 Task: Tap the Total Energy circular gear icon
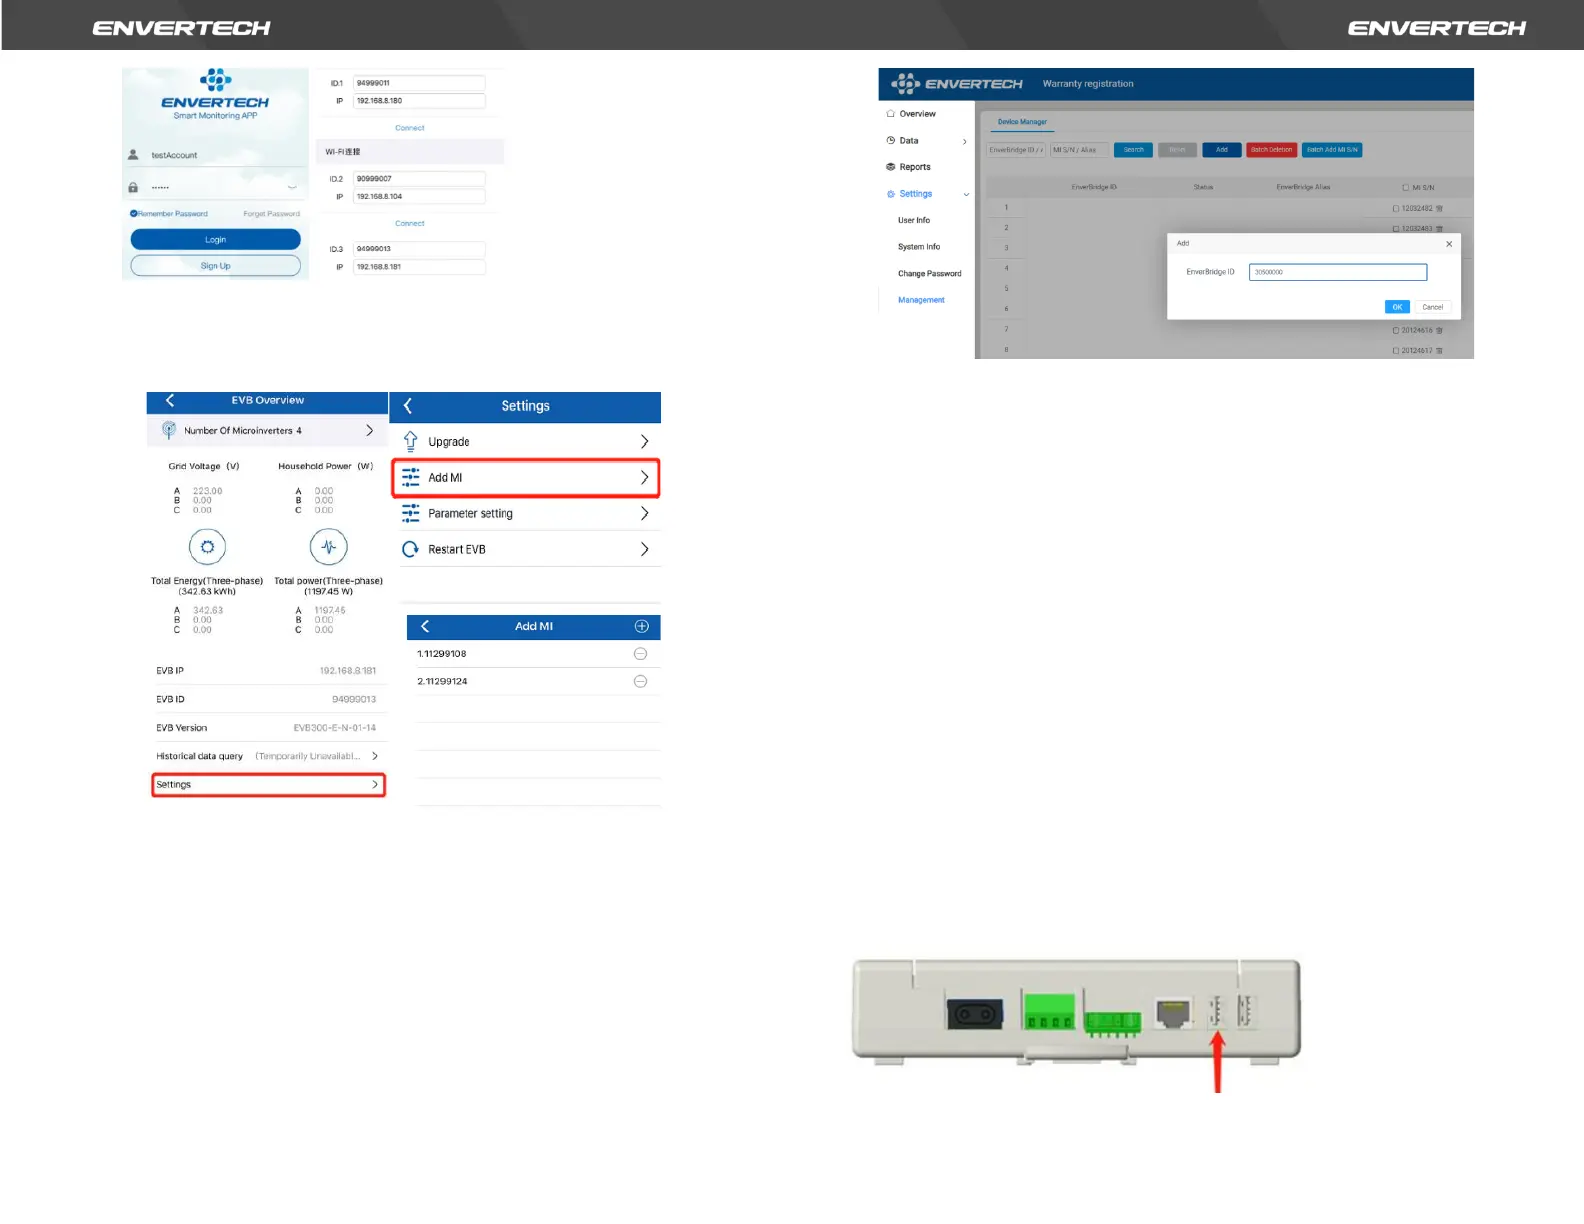click(x=207, y=547)
